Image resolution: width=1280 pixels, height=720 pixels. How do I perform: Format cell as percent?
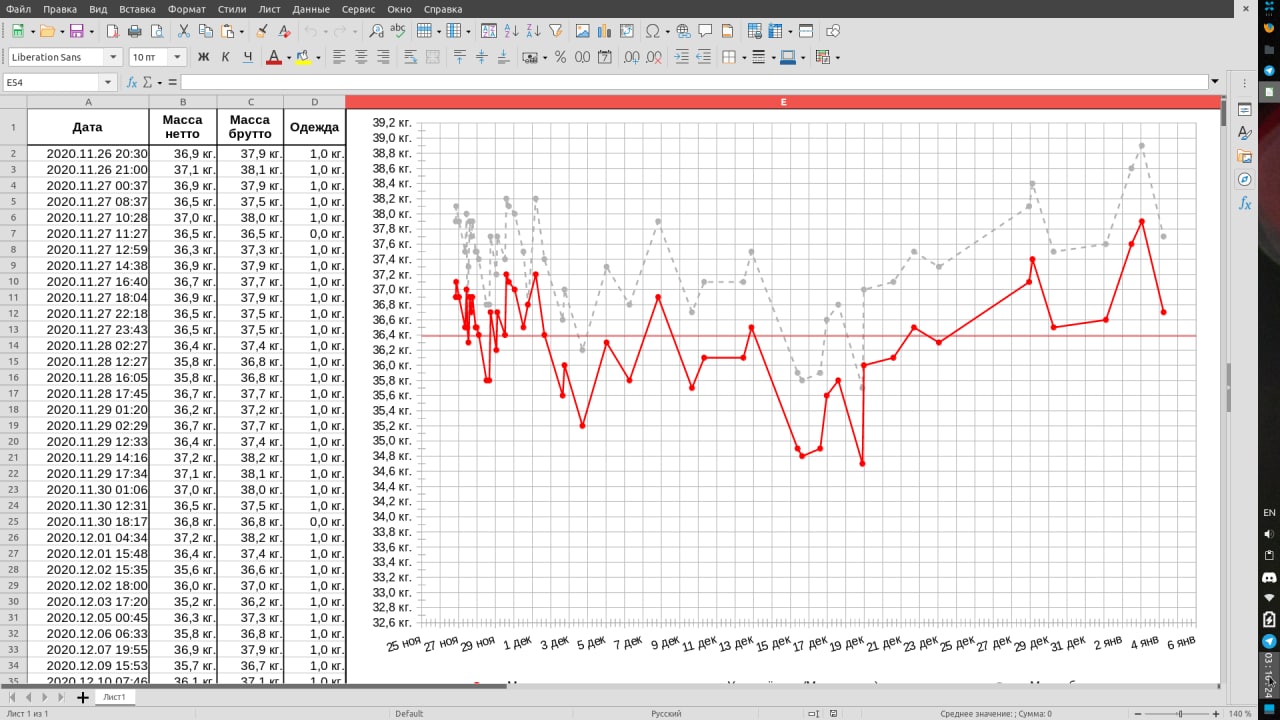[560, 57]
